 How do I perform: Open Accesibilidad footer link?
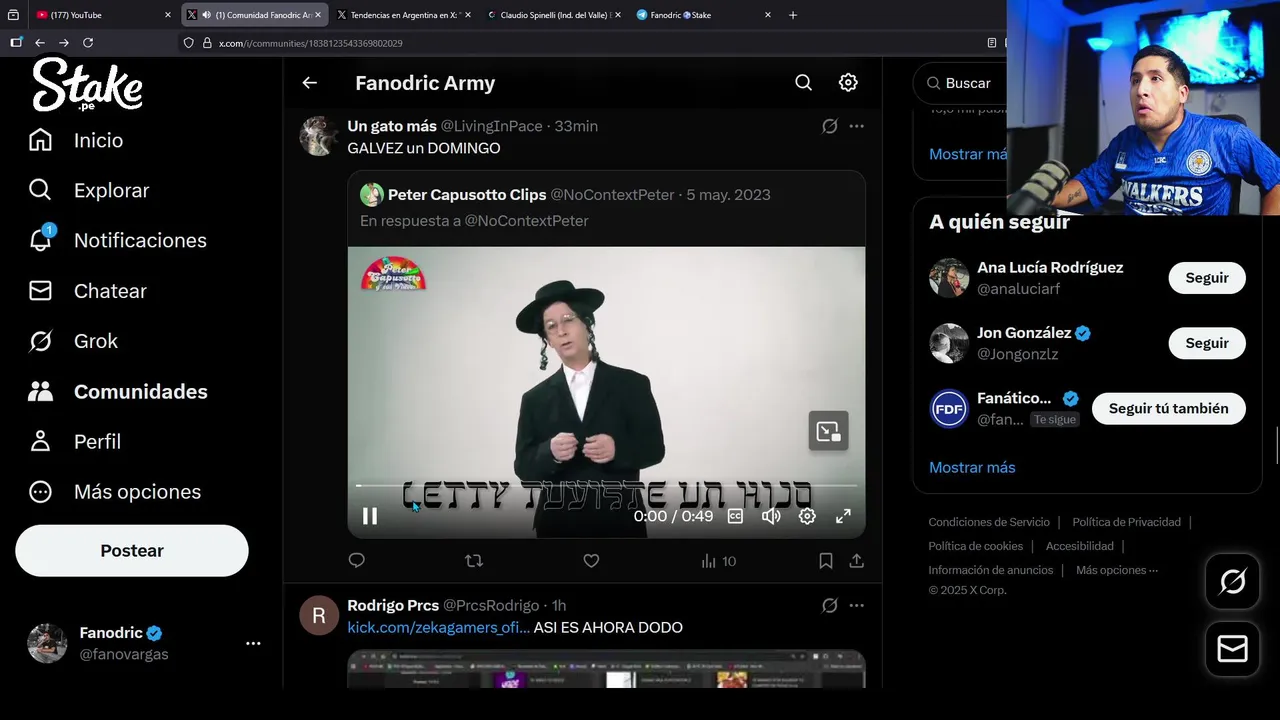[x=1079, y=546]
